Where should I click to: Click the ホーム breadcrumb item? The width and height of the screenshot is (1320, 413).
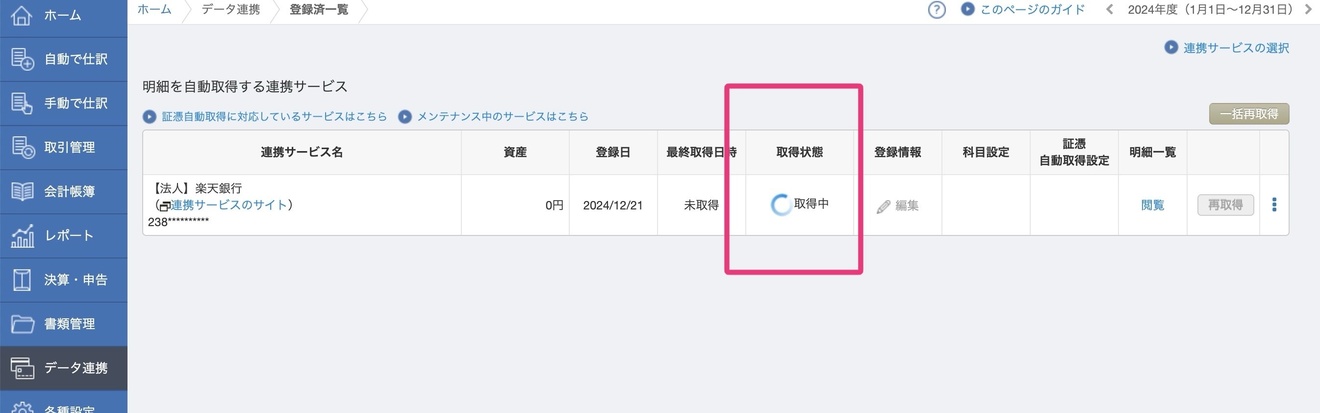click(154, 9)
